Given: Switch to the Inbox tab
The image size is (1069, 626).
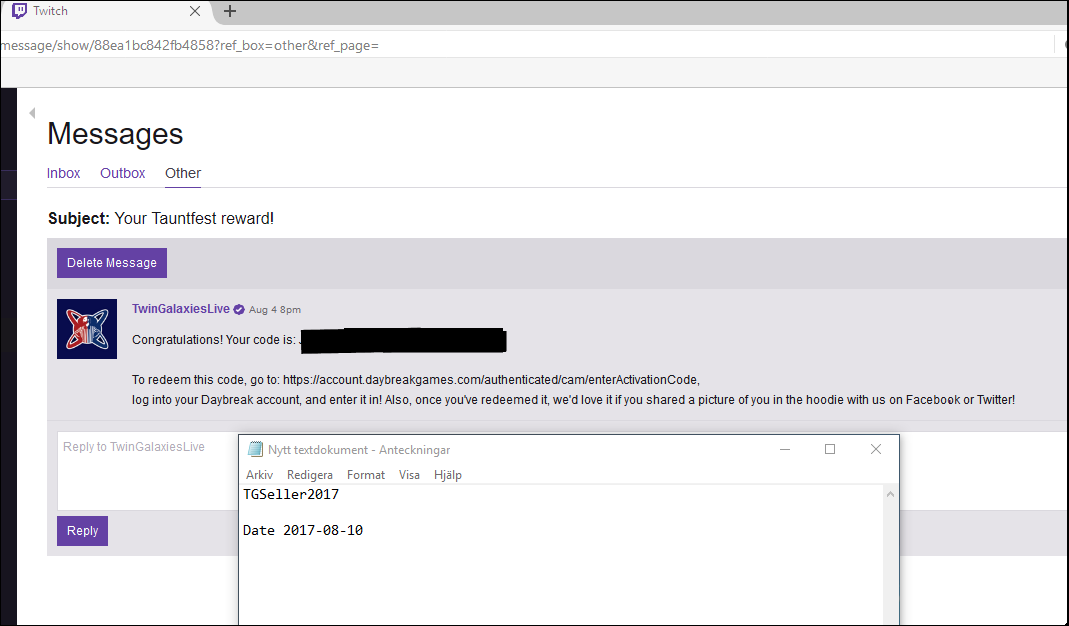Looking at the screenshot, I should [x=63, y=173].
